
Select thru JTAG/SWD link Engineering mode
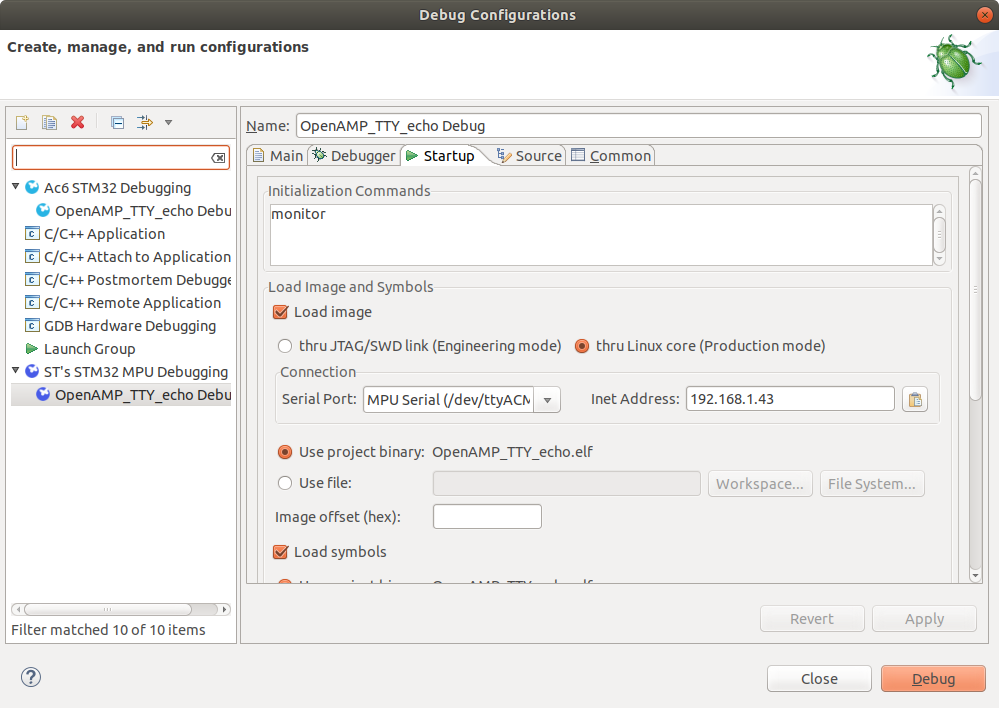point(285,346)
